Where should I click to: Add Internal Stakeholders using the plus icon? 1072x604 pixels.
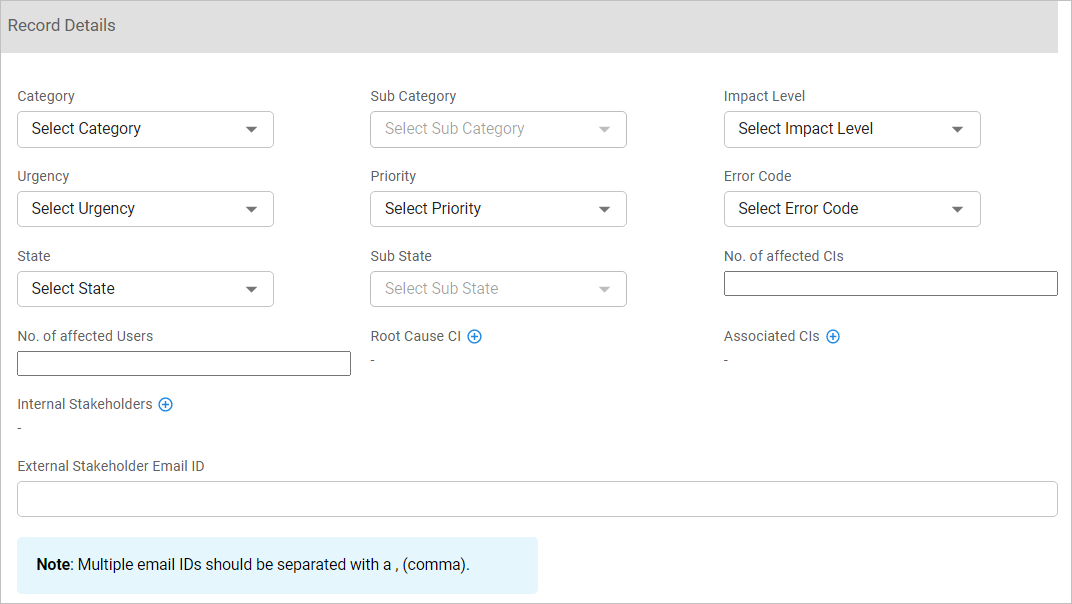pos(166,405)
